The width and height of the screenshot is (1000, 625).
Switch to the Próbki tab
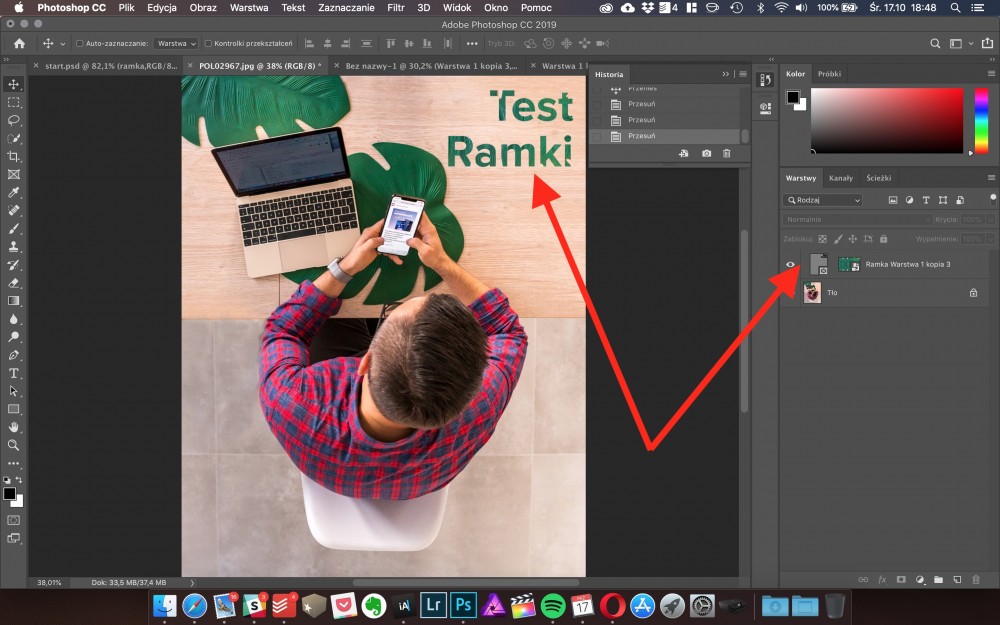click(829, 74)
